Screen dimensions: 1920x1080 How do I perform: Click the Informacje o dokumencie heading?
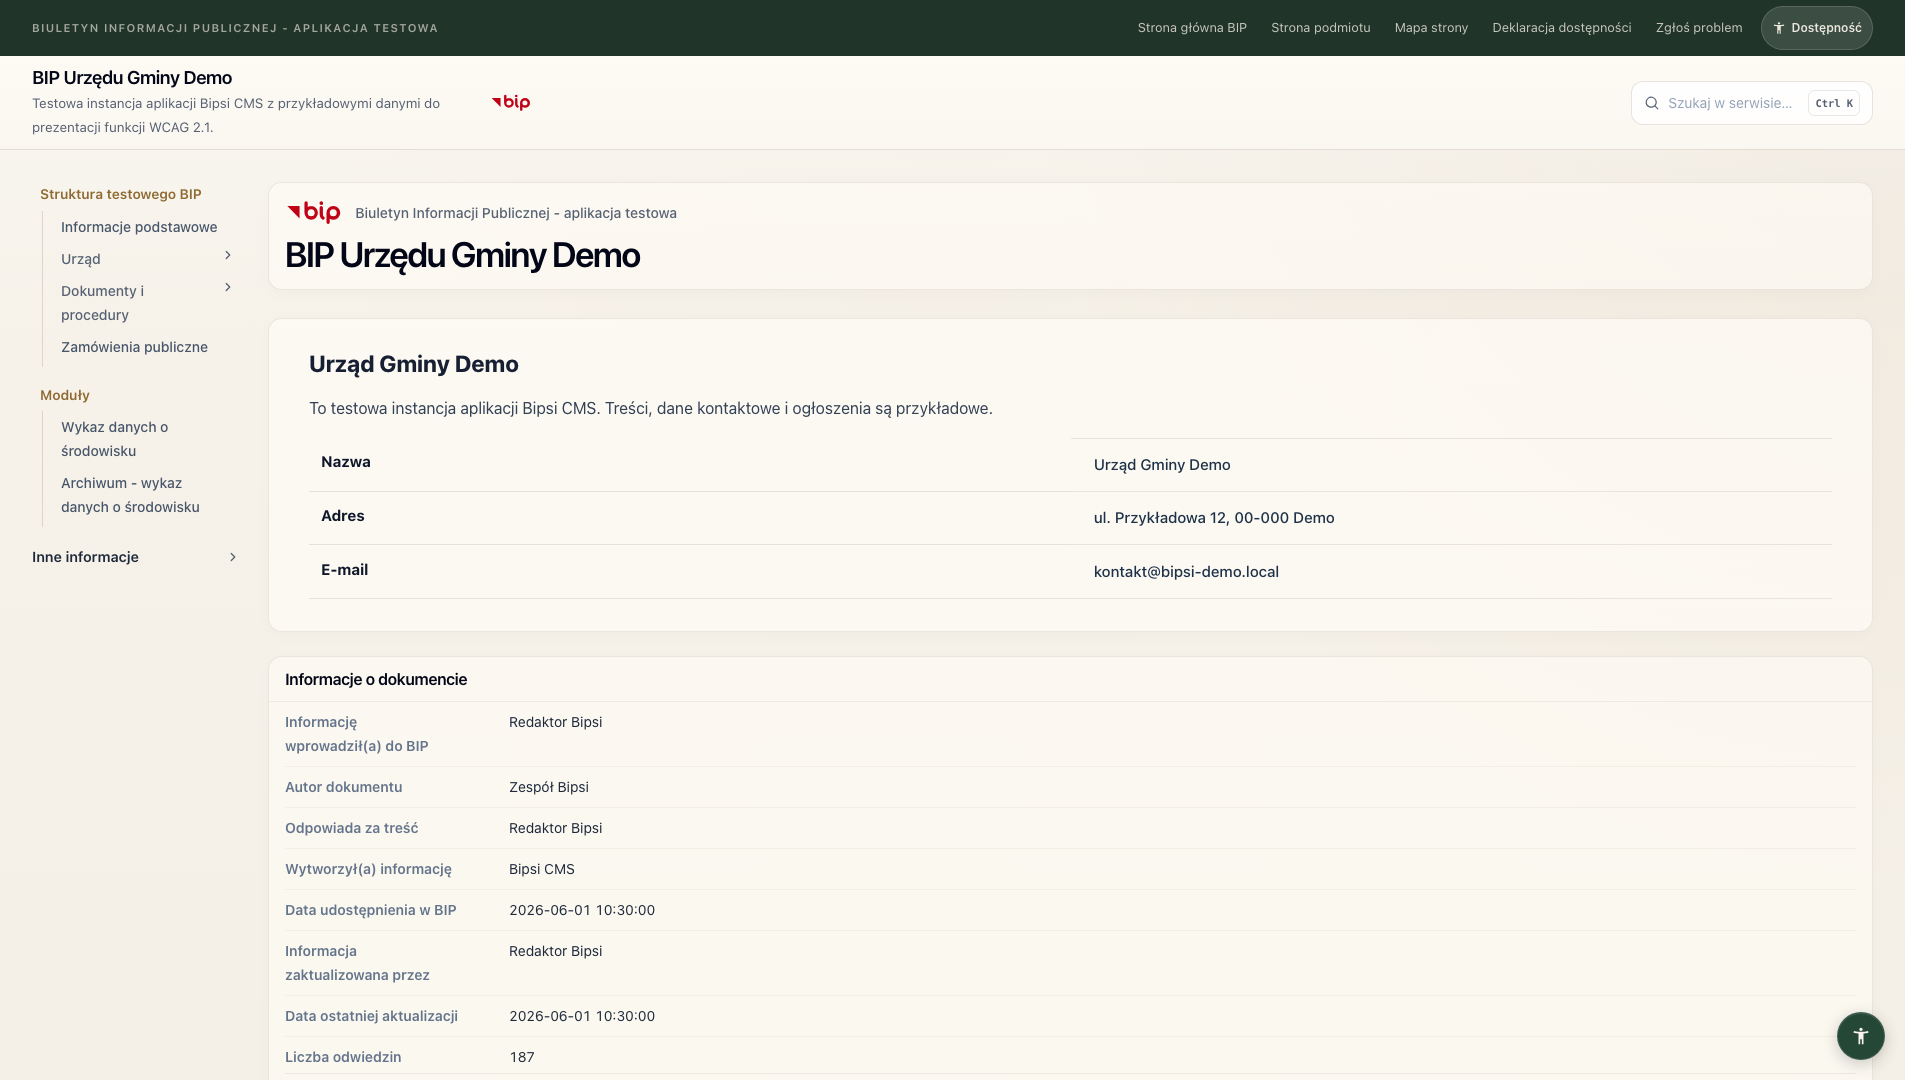(376, 680)
